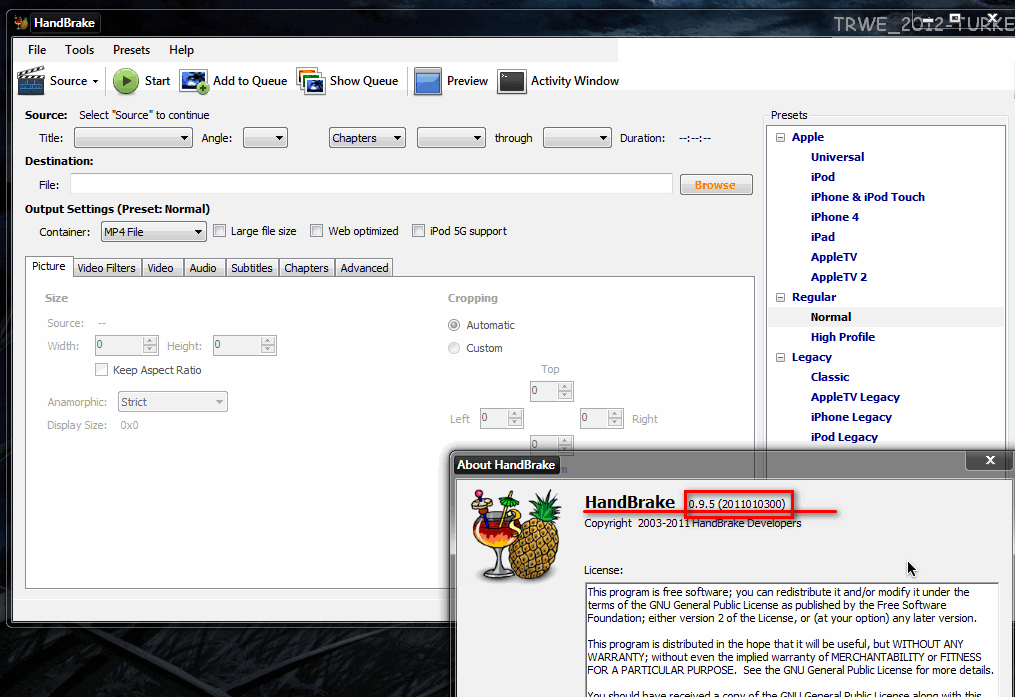Click the green Start play icon

[126, 81]
